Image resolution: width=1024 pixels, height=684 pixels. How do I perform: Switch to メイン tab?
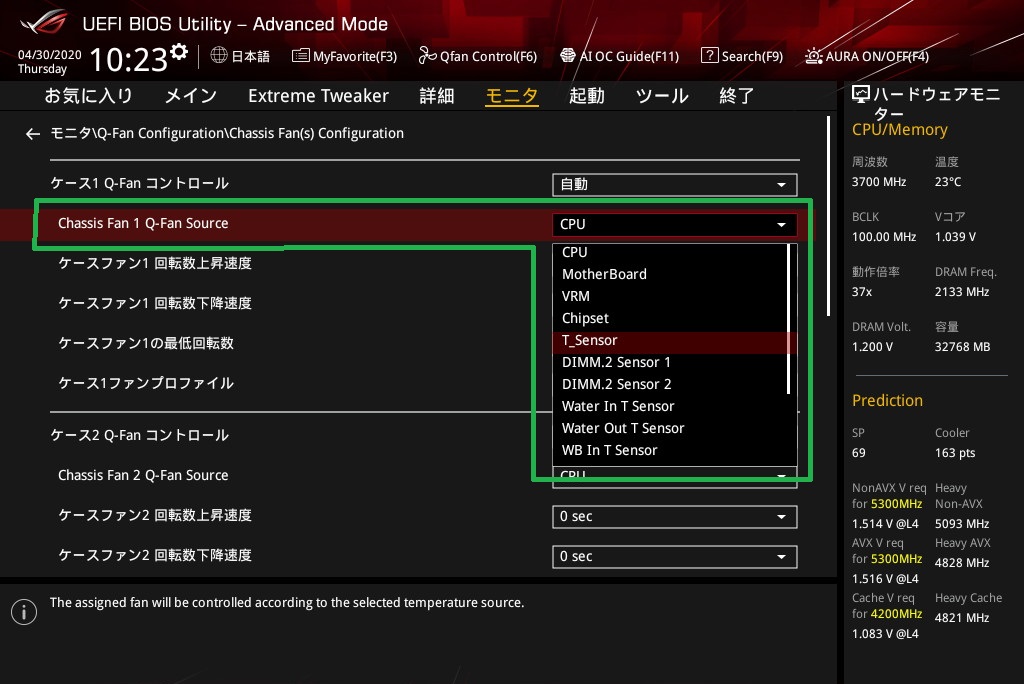(191, 96)
